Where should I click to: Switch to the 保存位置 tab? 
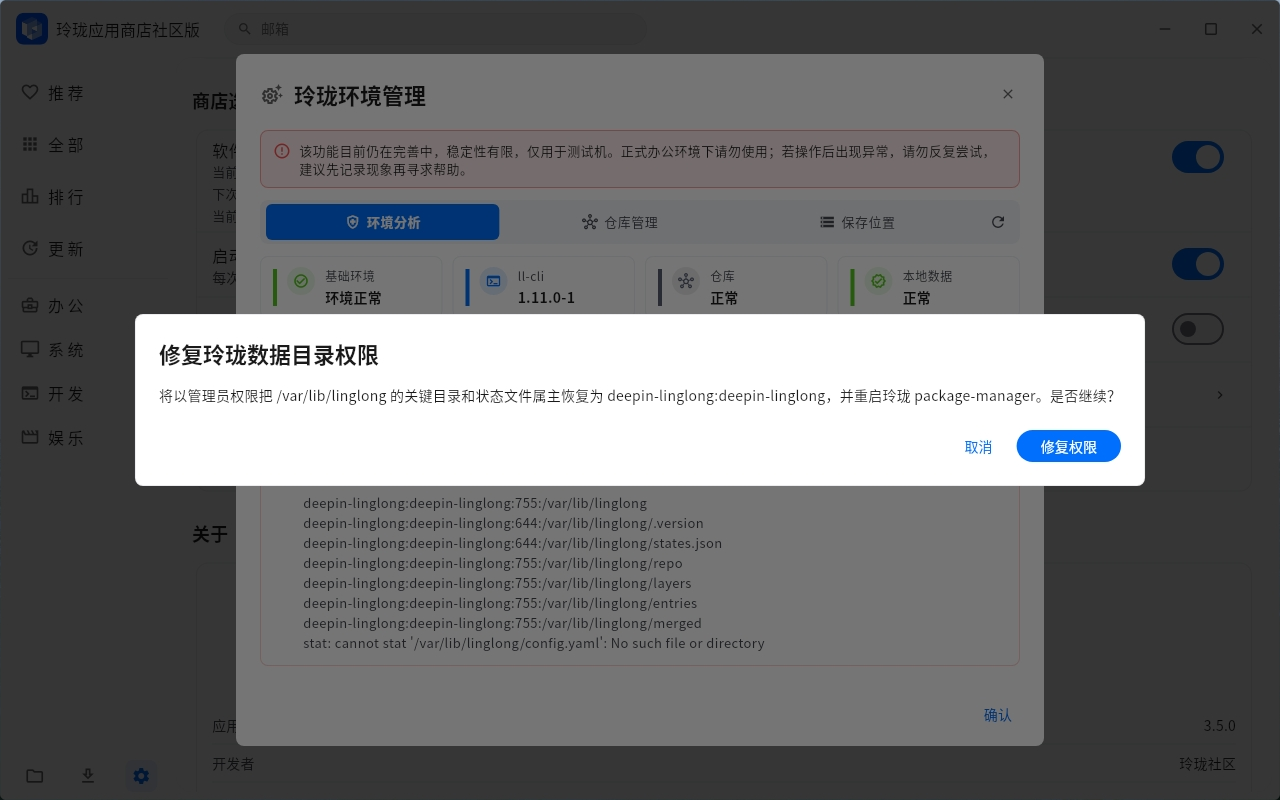857,222
